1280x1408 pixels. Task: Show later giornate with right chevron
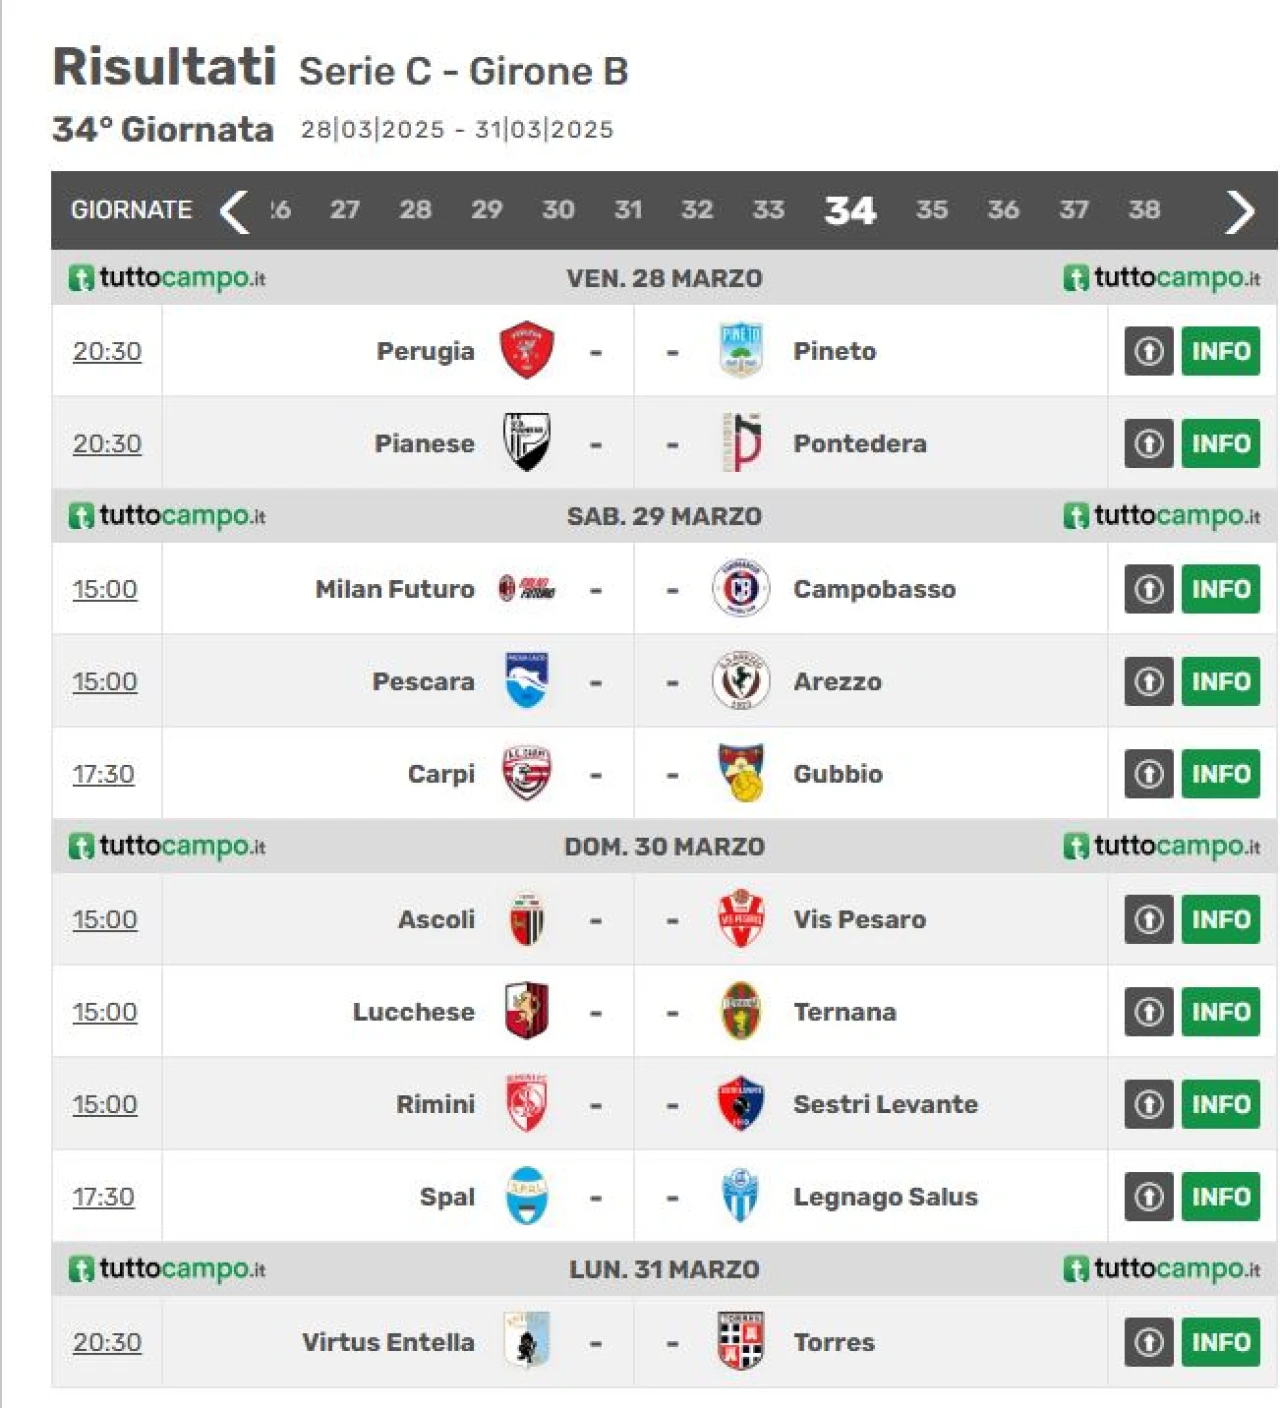tap(1239, 211)
